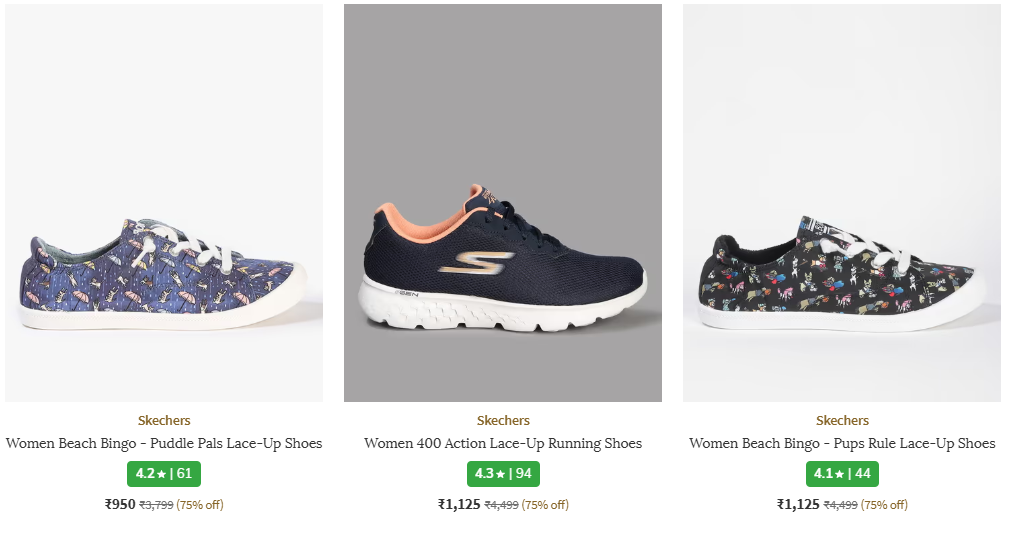
Task: Click Skechers brand above 400 Action shoes
Action: pos(503,421)
